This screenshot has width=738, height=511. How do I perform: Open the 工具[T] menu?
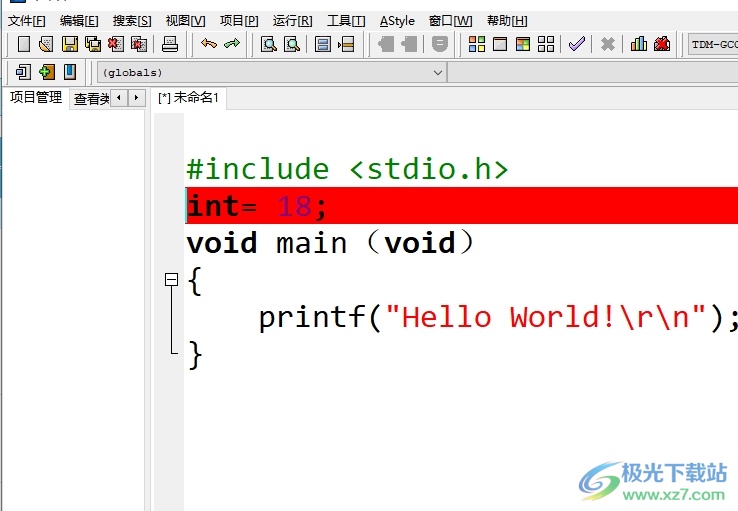click(x=346, y=21)
